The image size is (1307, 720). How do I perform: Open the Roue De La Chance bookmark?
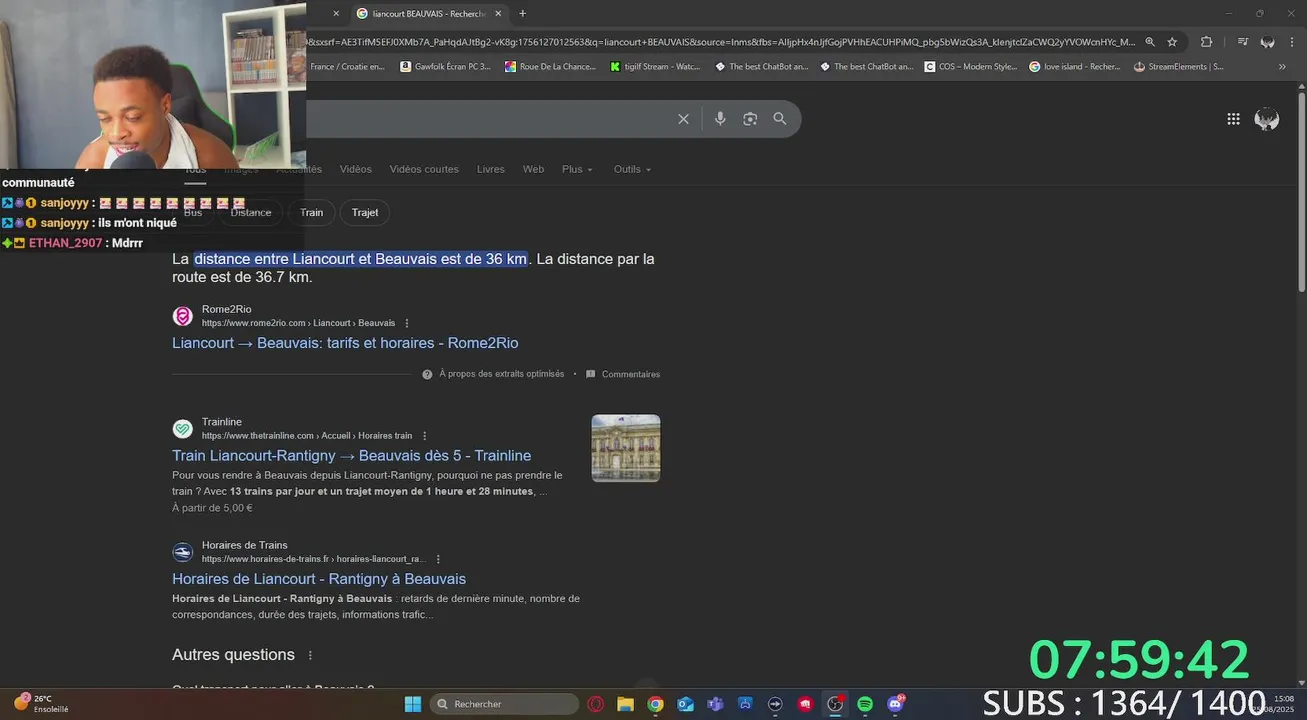(550, 67)
